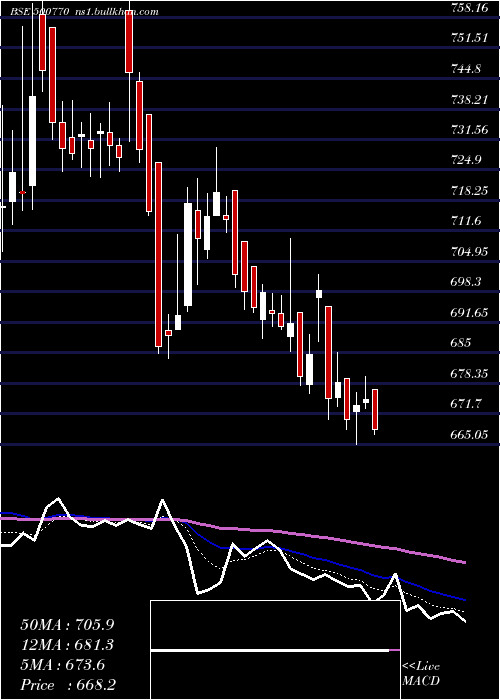Click the 711.6 price axis label
Screen dimensions: 500x700
point(467,221)
